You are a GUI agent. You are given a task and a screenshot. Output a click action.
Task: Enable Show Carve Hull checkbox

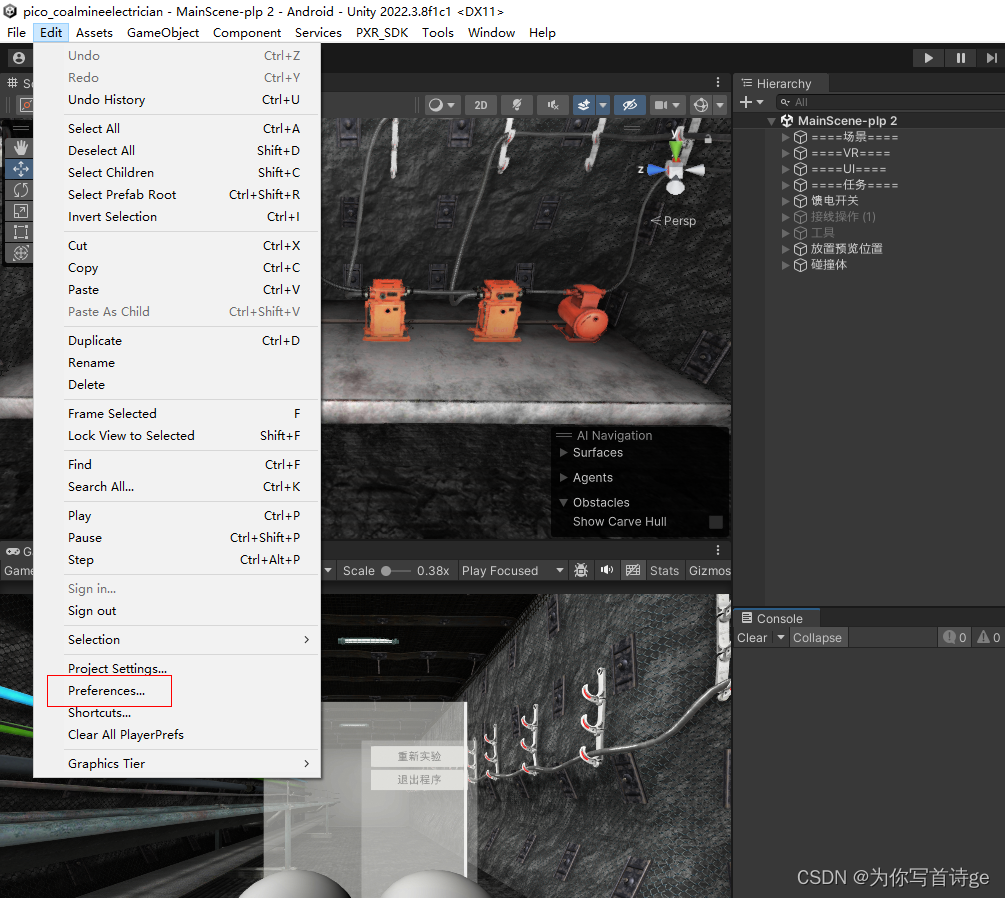[716, 522]
